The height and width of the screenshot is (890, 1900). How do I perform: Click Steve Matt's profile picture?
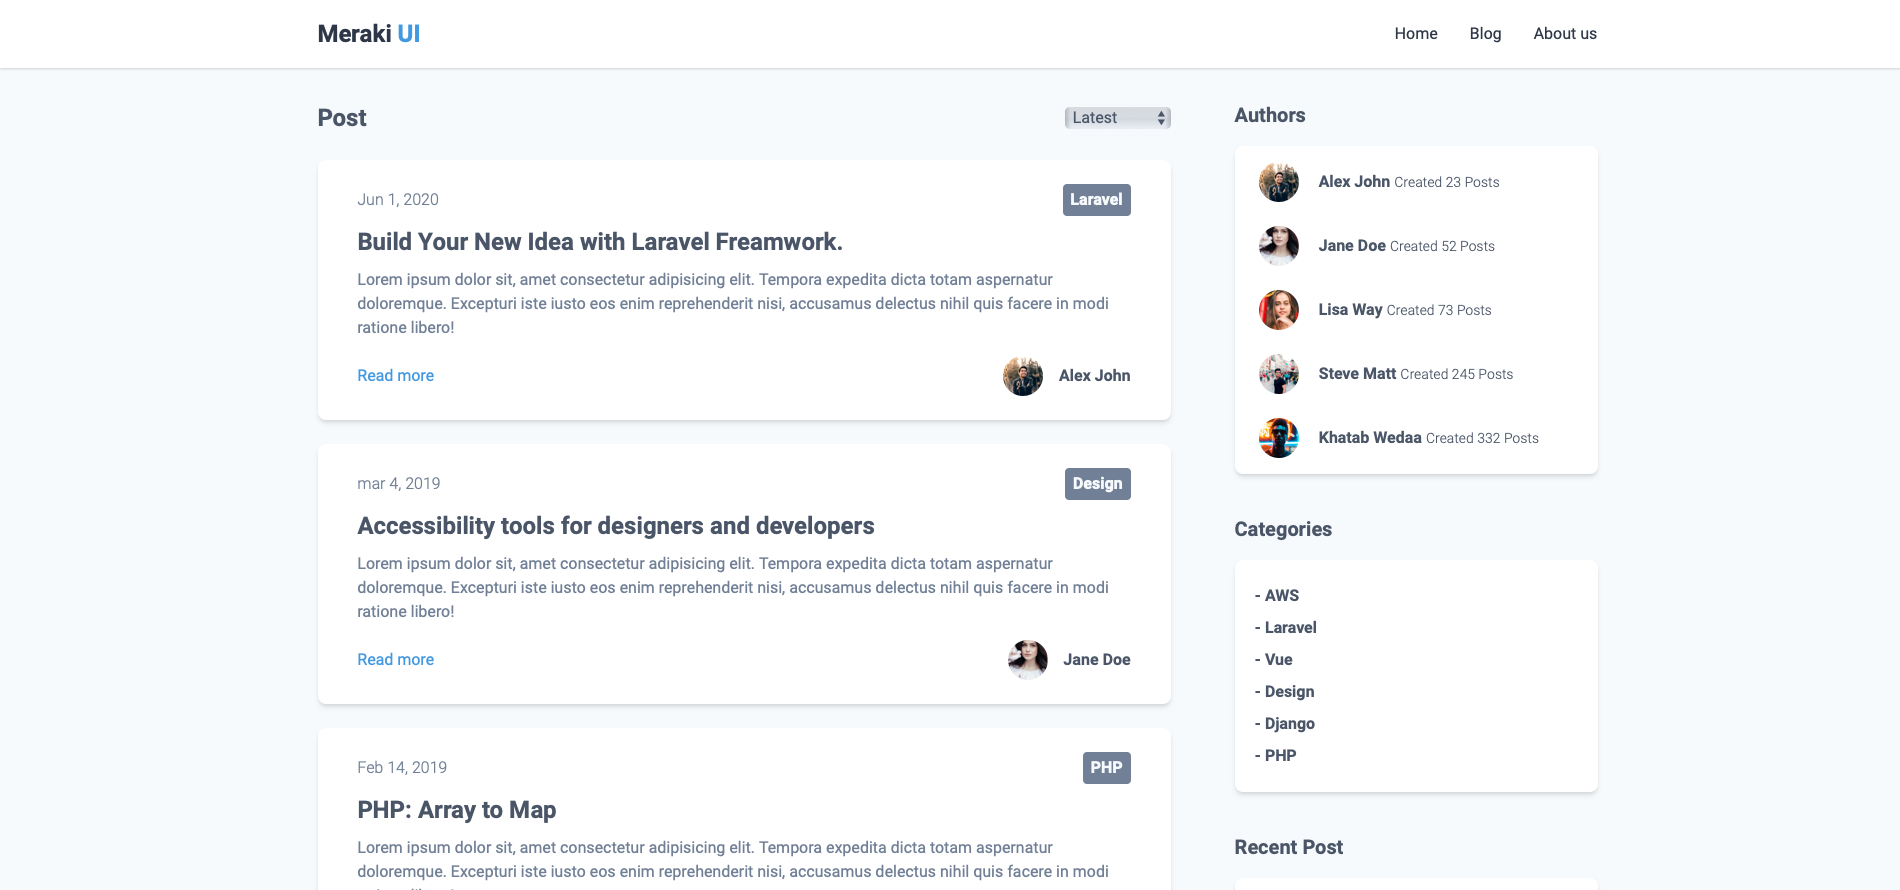[x=1278, y=374]
